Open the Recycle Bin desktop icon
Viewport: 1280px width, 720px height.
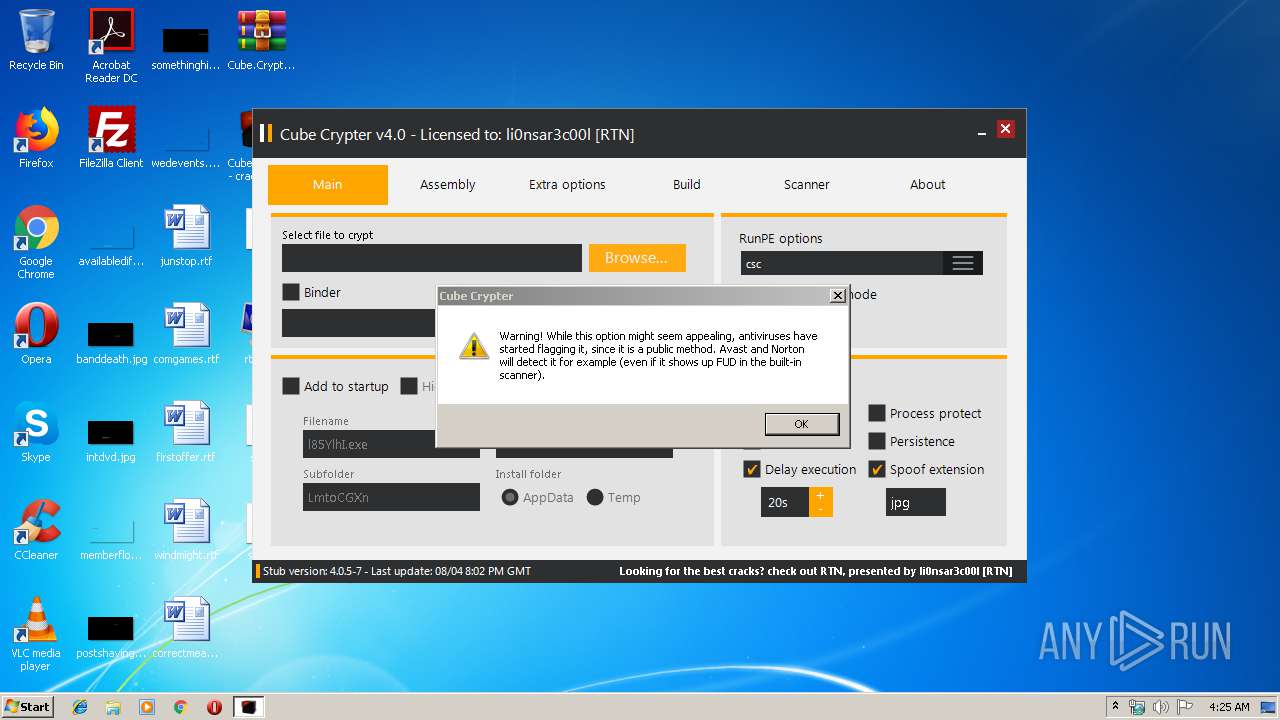point(36,40)
